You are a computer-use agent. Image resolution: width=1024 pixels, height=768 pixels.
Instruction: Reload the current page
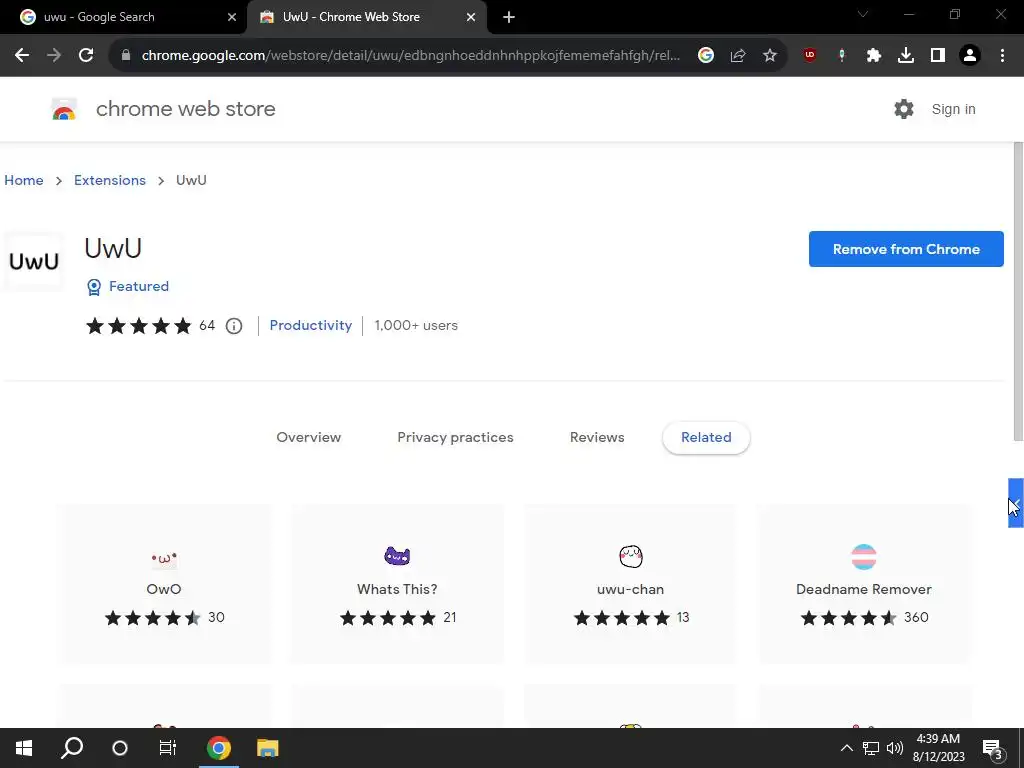[x=86, y=56]
